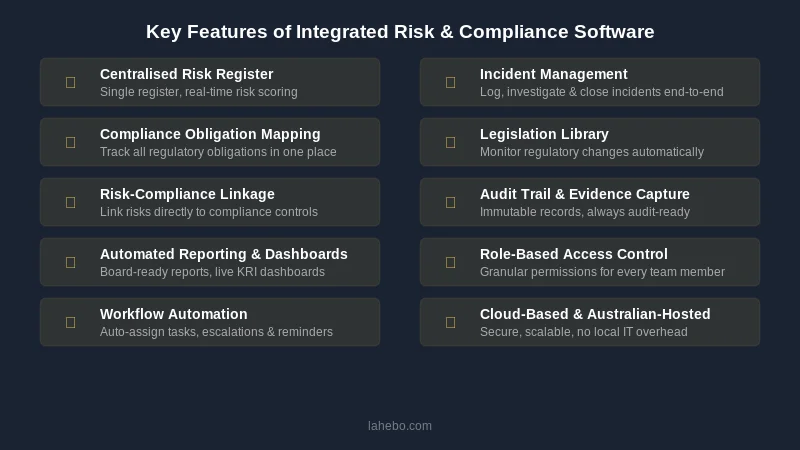The height and width of the screenshot is (450, 800).
Task: Select the Legislation Library heading
Action: 544,134
